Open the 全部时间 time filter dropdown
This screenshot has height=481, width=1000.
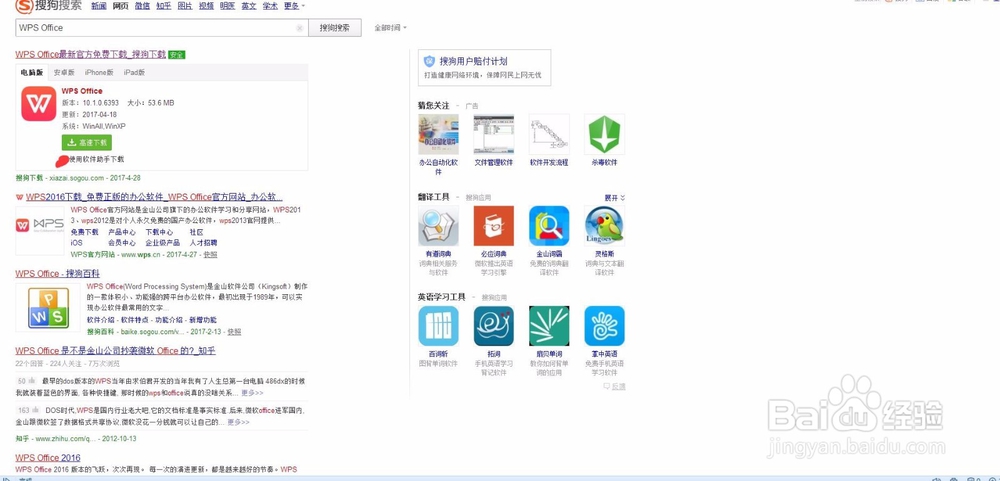390,28
